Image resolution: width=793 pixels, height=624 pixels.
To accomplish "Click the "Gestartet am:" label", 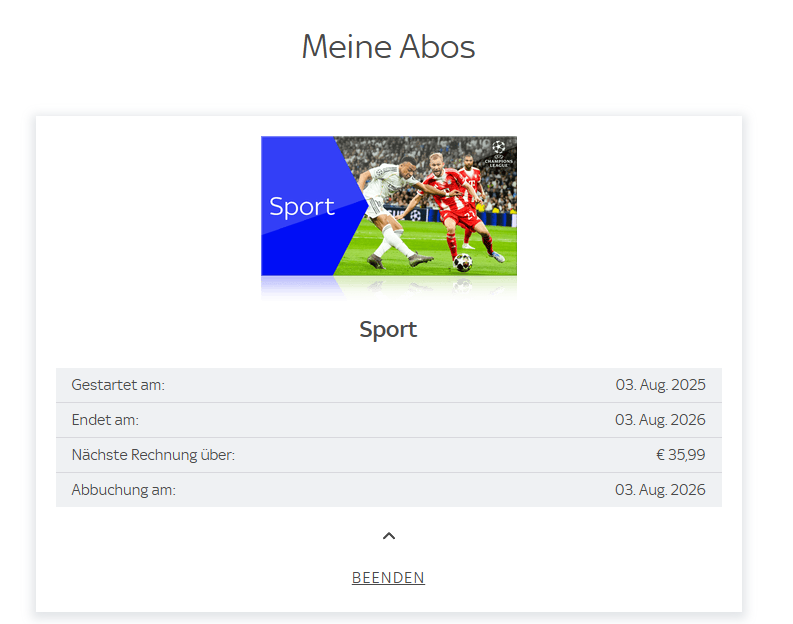I will tap(118, 385).
